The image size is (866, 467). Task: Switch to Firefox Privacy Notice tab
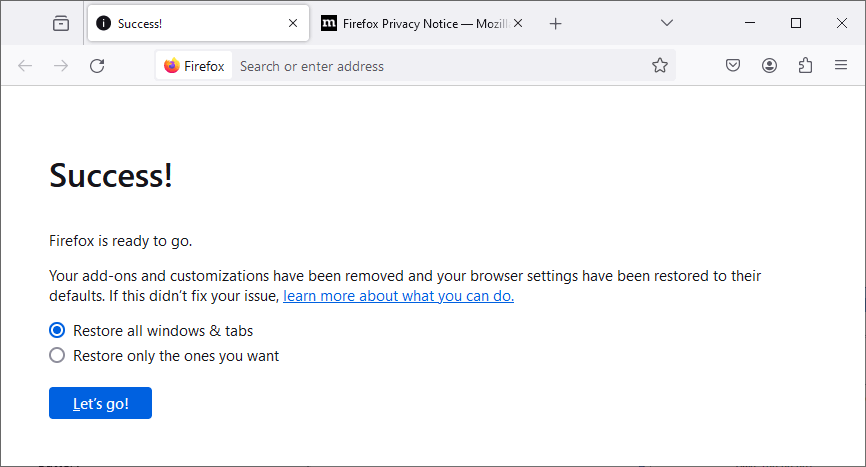click(423, 23)
